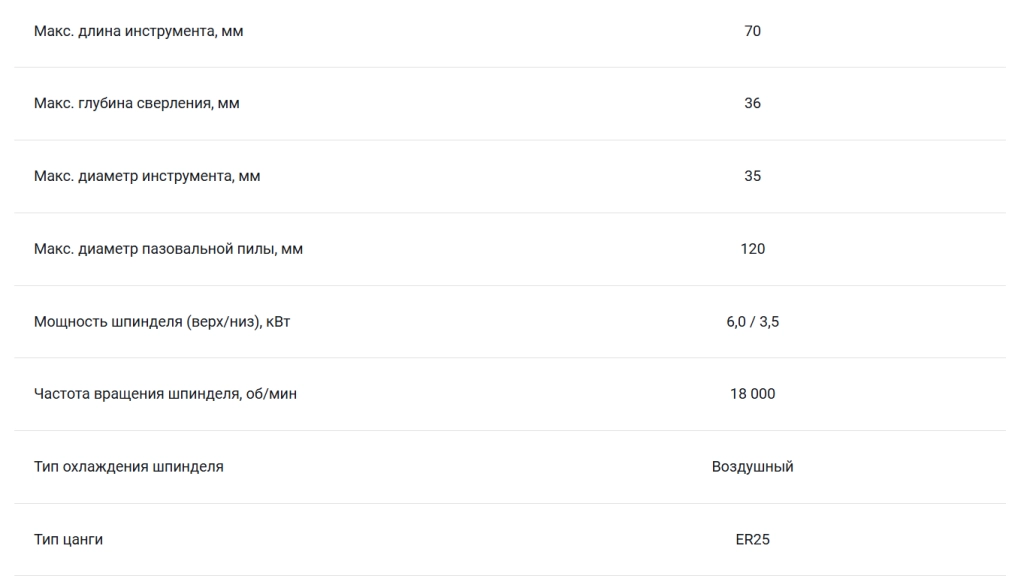Screen dimensions: 1024x588
Task: Select the collet type value ER25
Action: coord(752,540)
